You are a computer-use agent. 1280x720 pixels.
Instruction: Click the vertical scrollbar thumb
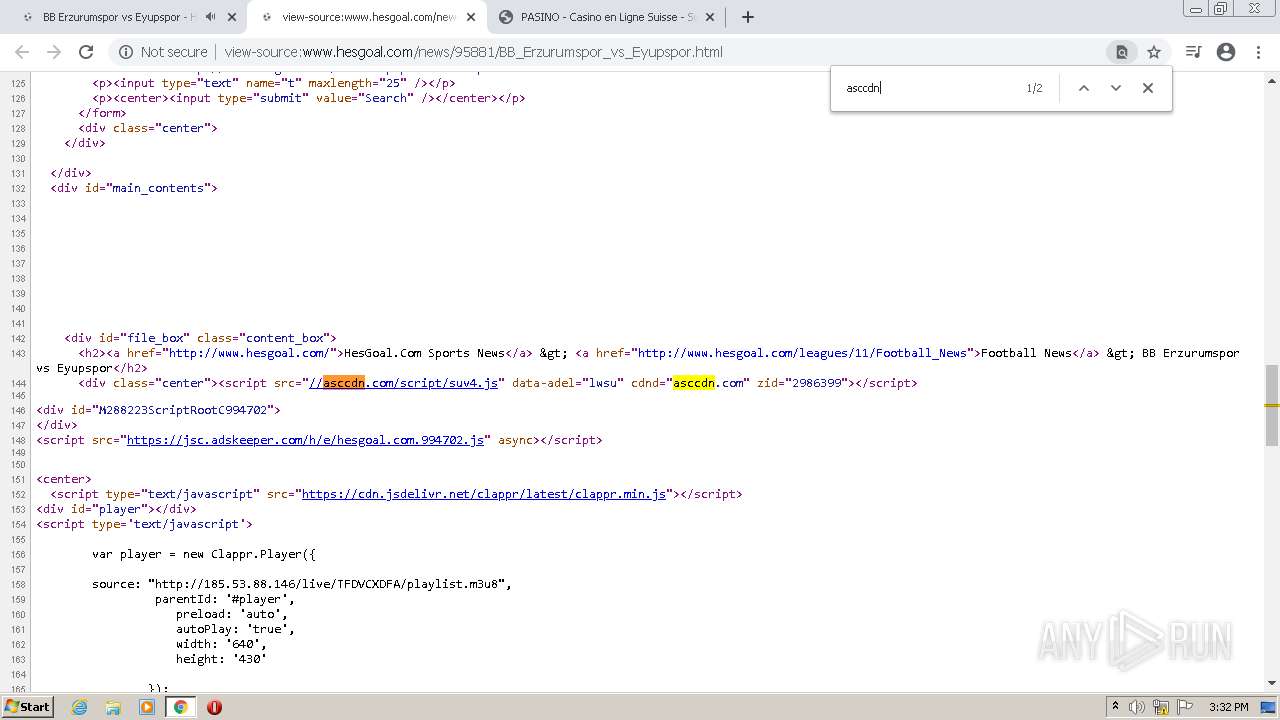pyautogui.click(x=1271, y=405)
